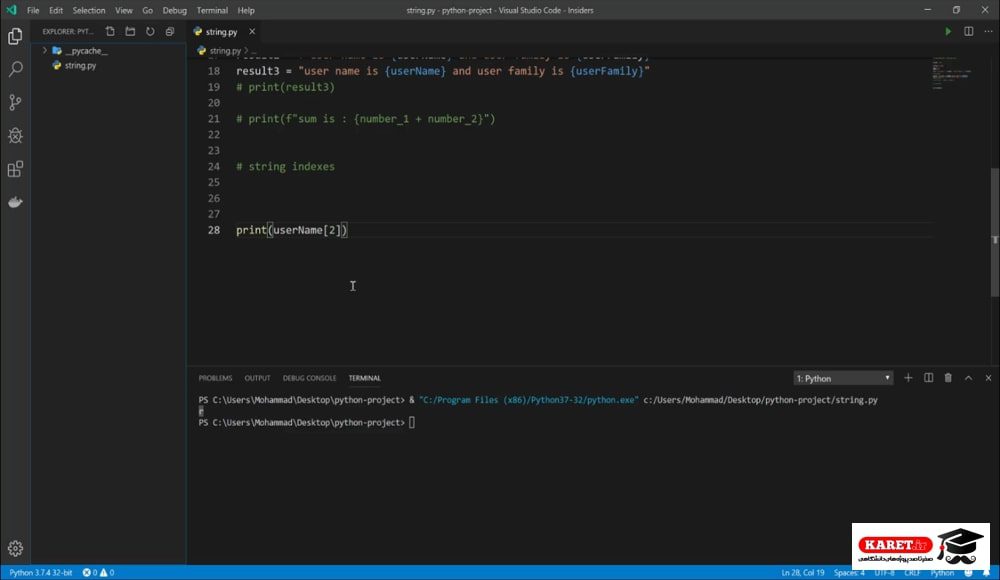Open the Debug view (bug icon)
This screenshot has height=580, width=1000.
[15, 135]
